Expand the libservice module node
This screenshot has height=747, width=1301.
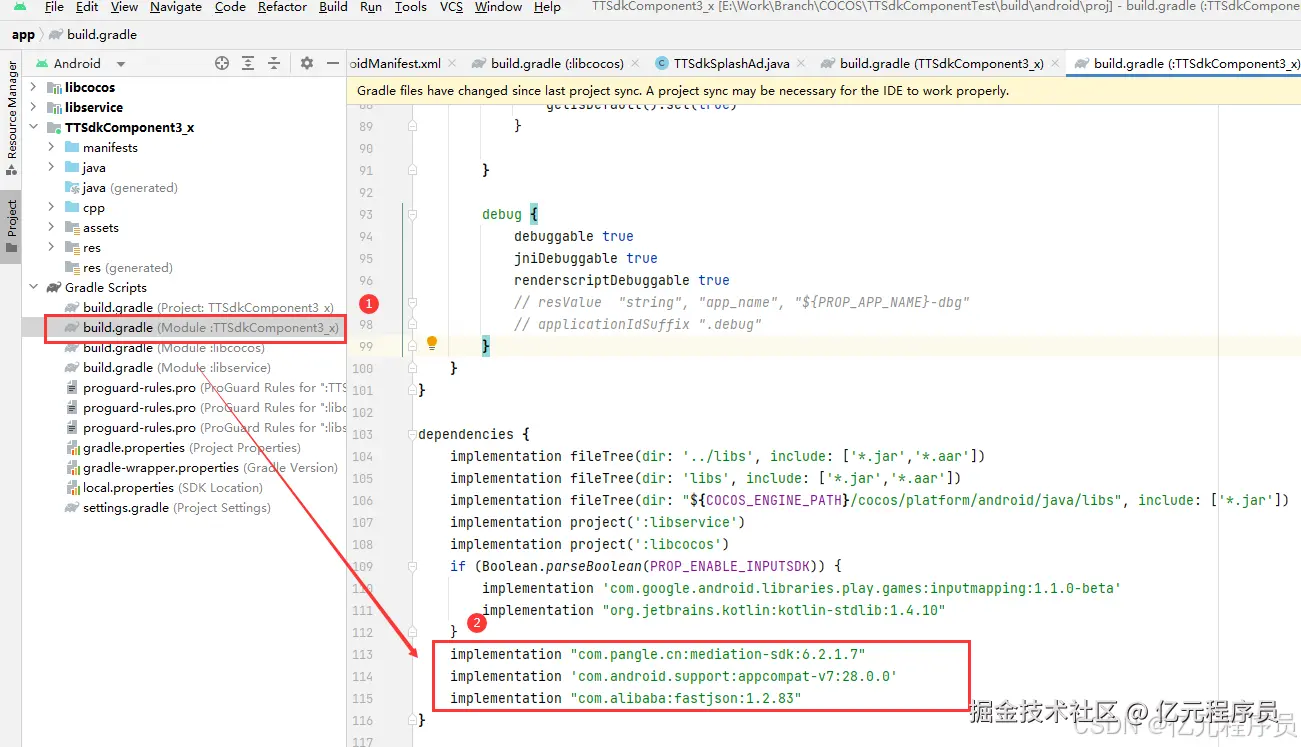33,108
